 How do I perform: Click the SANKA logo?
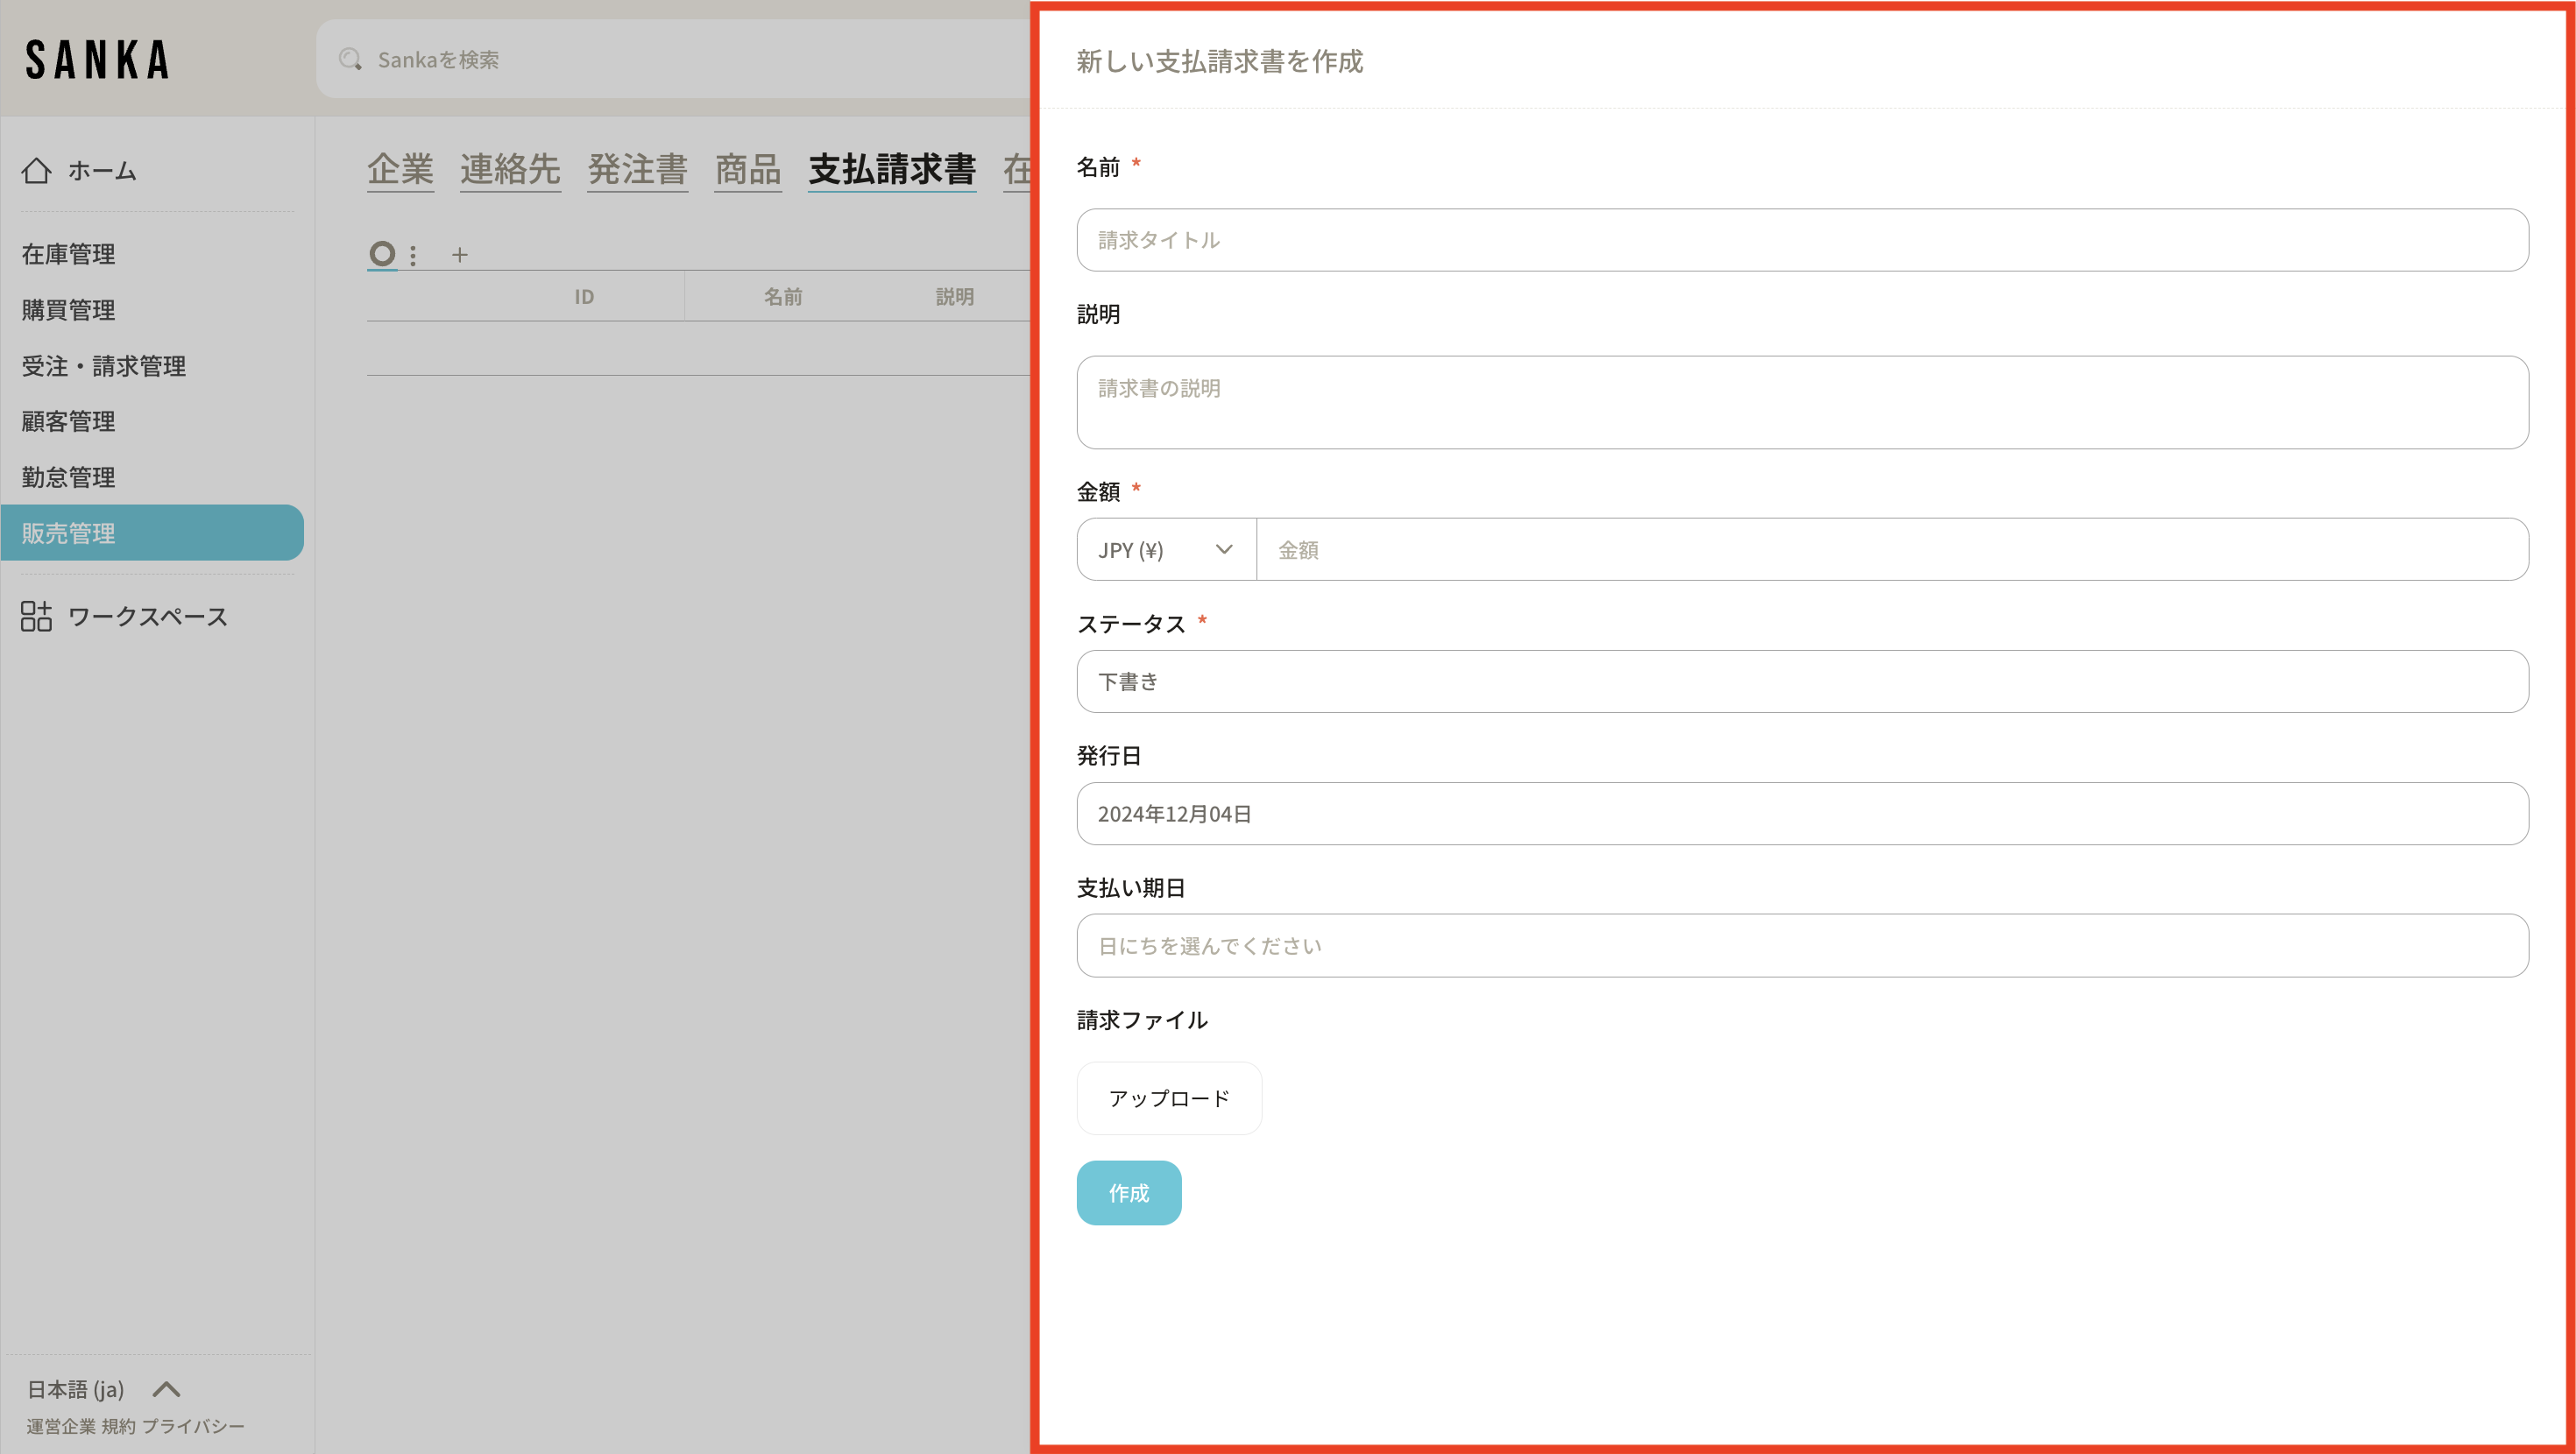97,60
